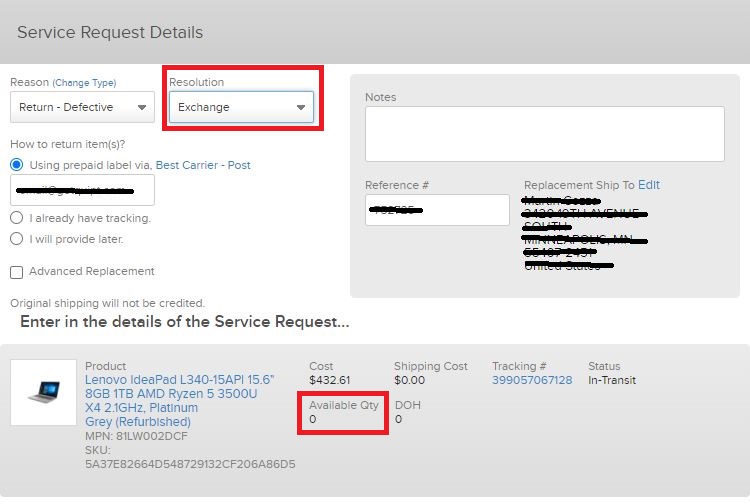Select the 'I will provide later' option
750x504 pixels.
pos(16,239)
